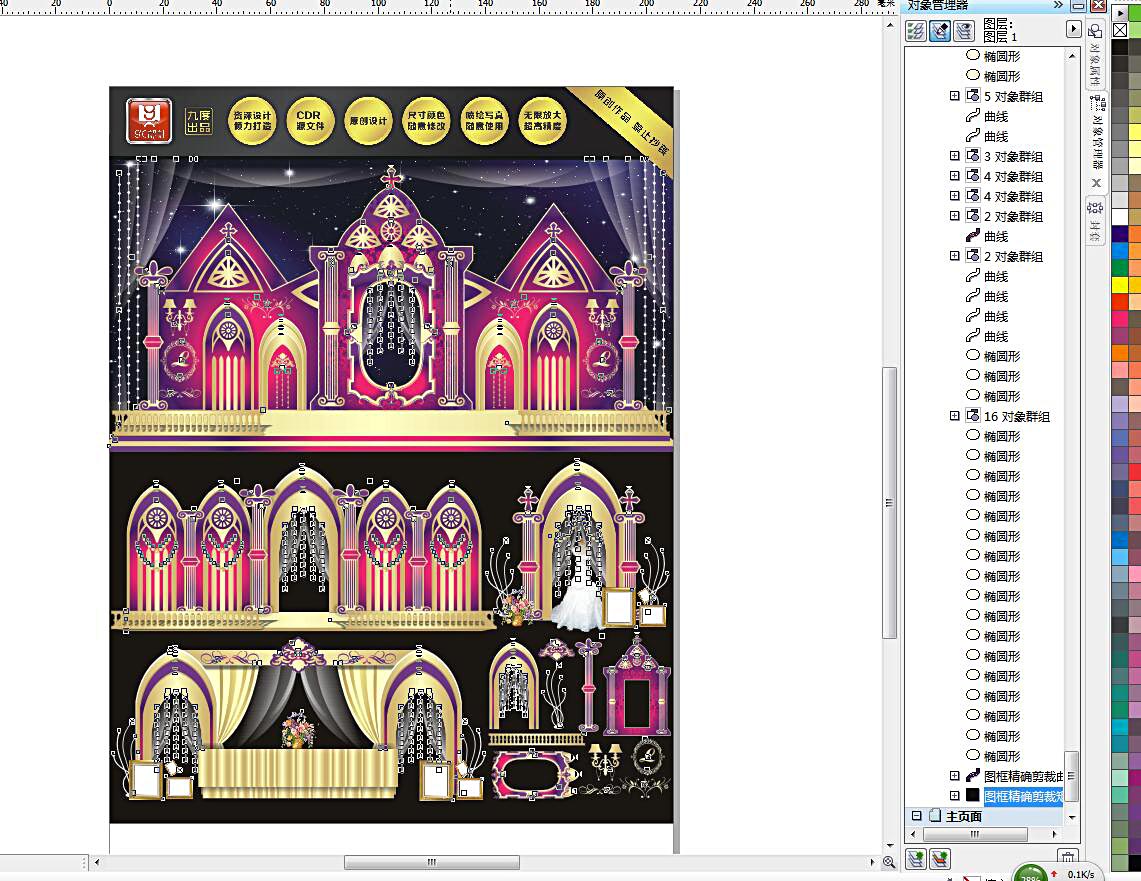1141x881 pixels.
Task: Click the new layer icon
Action: click(916, 859)
